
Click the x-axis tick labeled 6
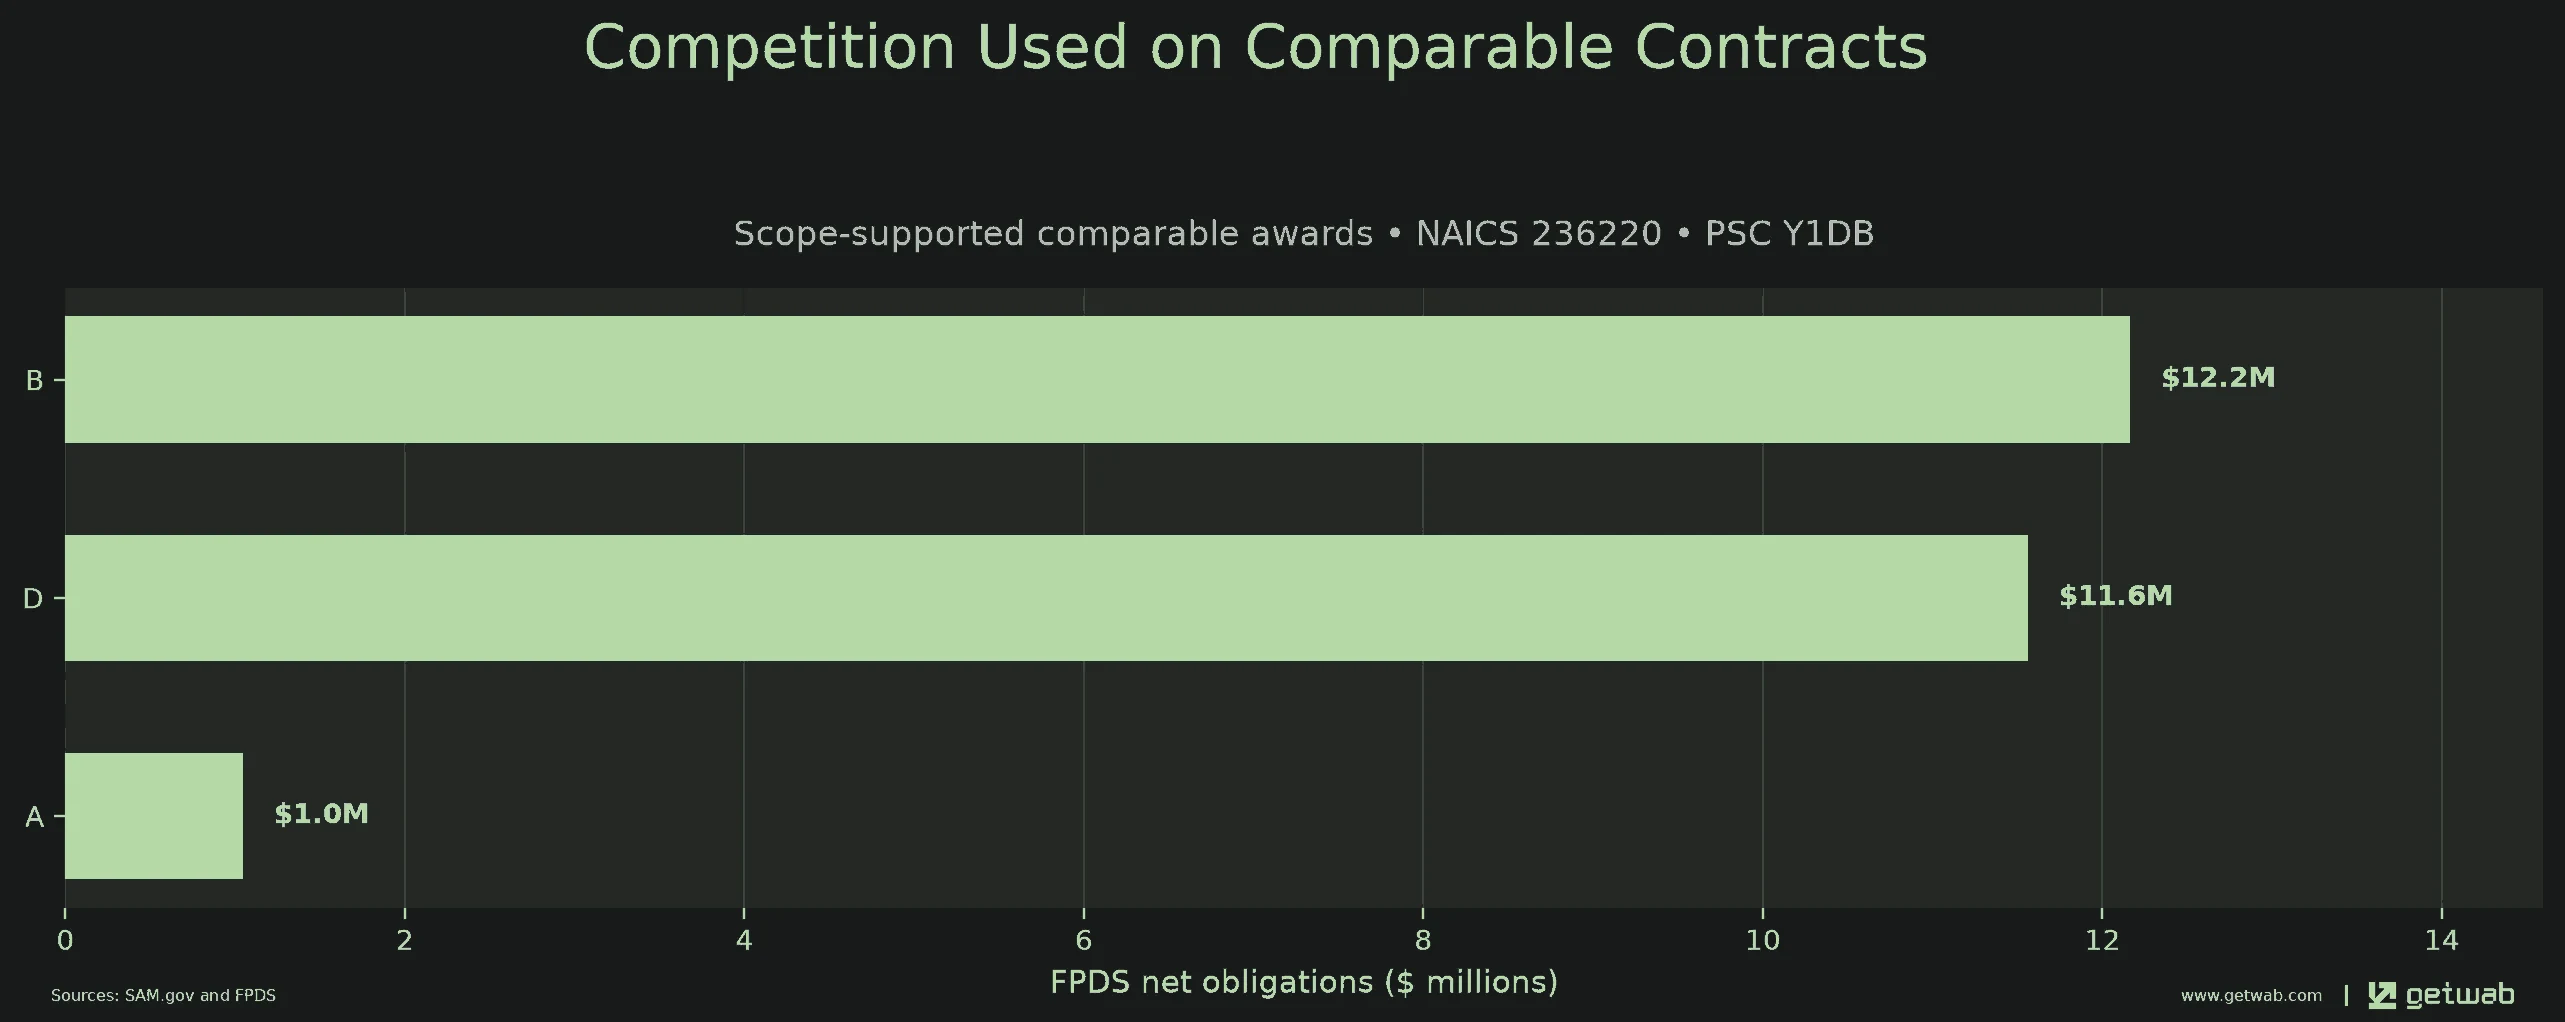(1083, 940)
